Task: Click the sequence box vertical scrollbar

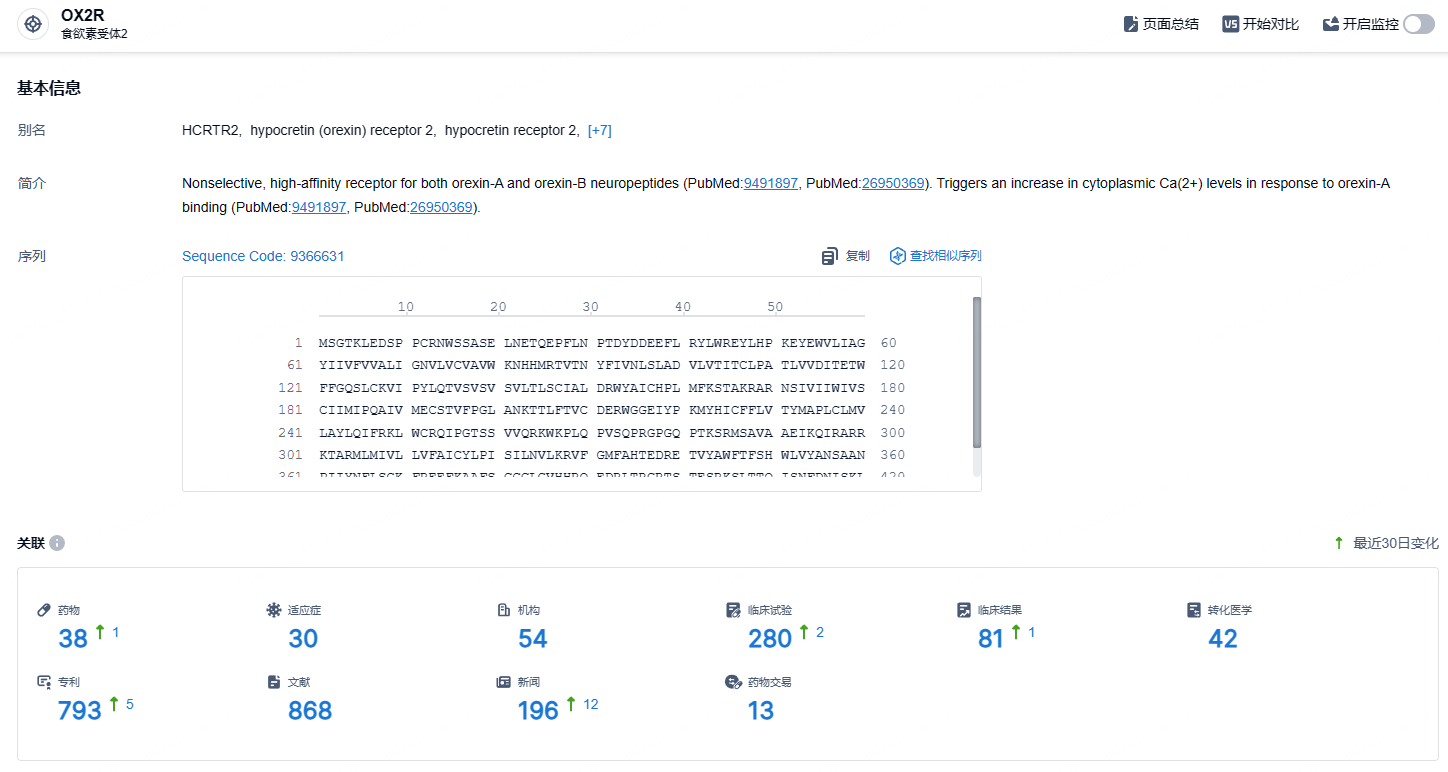Action: coord(977,372)
